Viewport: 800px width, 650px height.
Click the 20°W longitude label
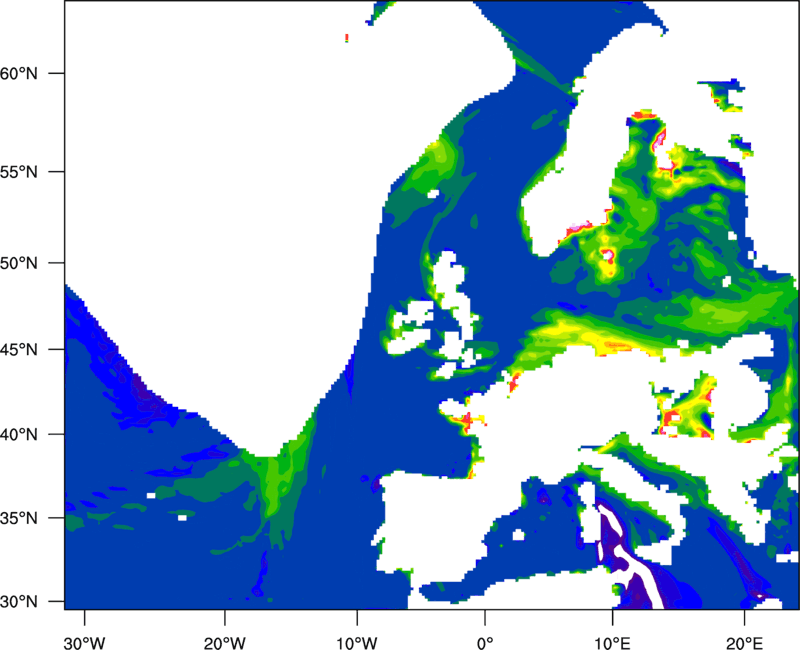coord(225,643)
